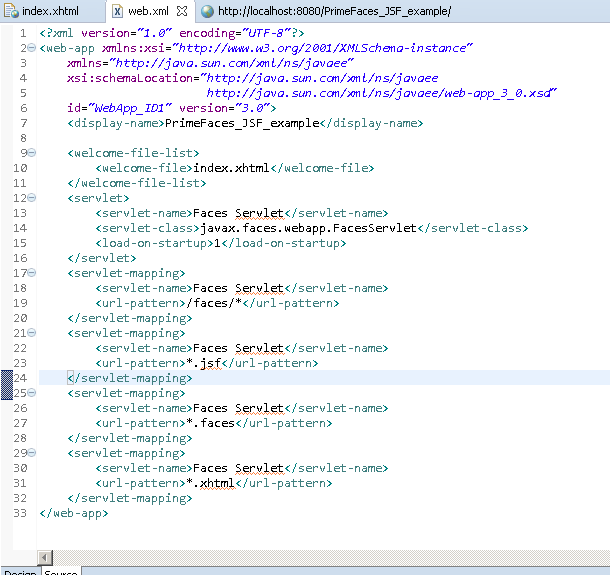610x575 pixels.
Task: Click the globe browser tab icon
Action: coord(207,11)
